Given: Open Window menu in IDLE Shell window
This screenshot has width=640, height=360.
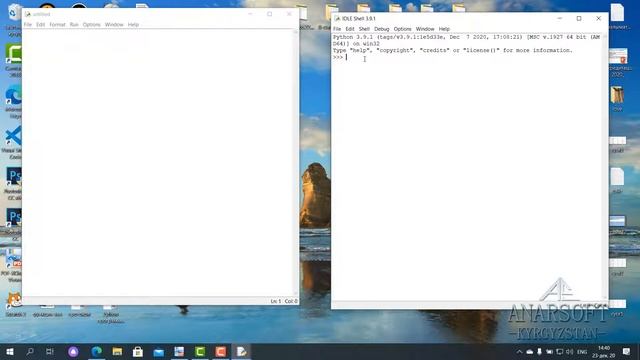Looking at the screenshot, I should click(x=424, y=29).
